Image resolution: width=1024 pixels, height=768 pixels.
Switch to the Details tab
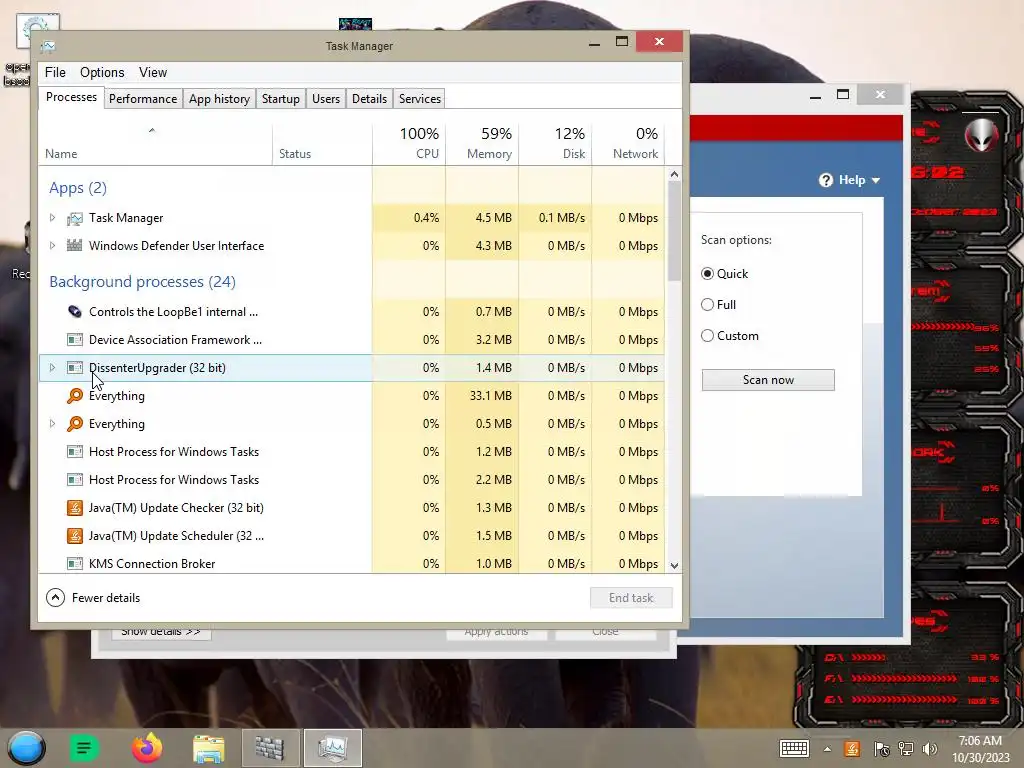pyautogui.click(x=370, y=99)
